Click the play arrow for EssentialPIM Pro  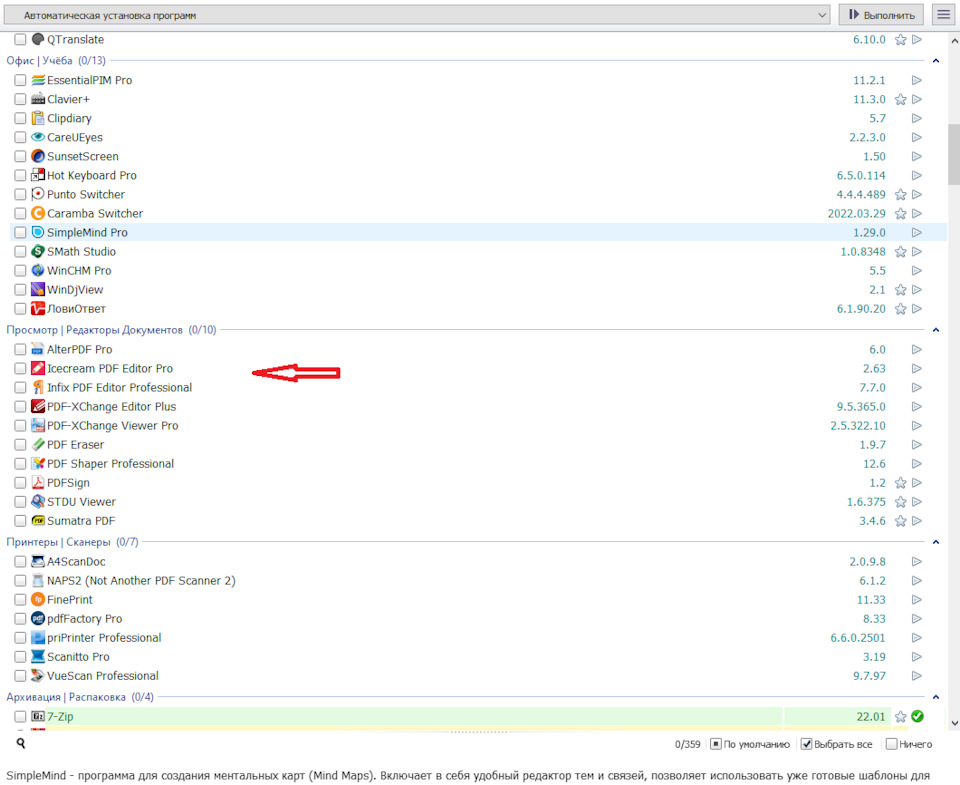(x=917, y=80)
